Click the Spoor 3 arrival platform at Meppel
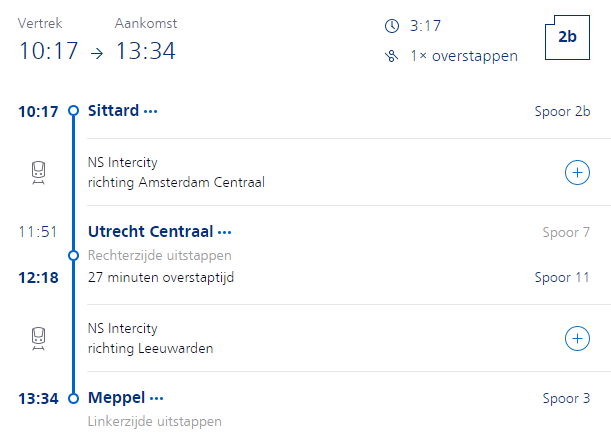The width and height of the screenshot is (611, 444). coord(566,398)
